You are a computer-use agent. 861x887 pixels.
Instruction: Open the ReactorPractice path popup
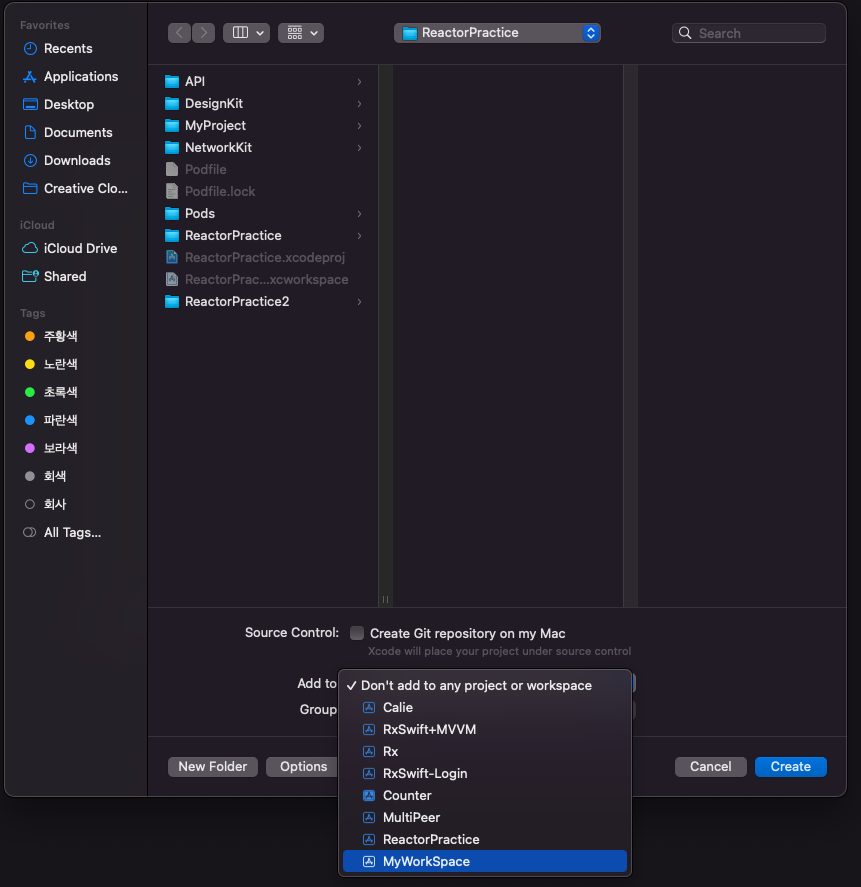click(x=497, y=33)
